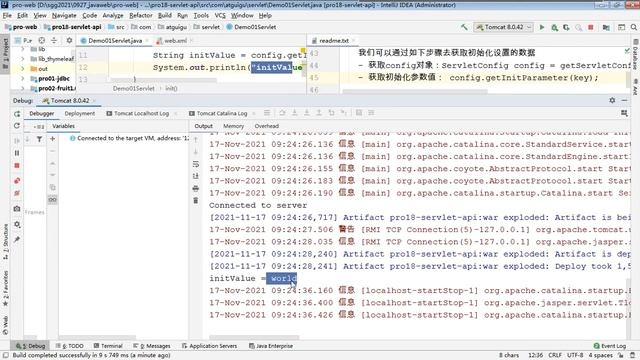Open the Event Log
Image resolution: width=640 pixels, height=360 pixels.
tap(610, 346)
